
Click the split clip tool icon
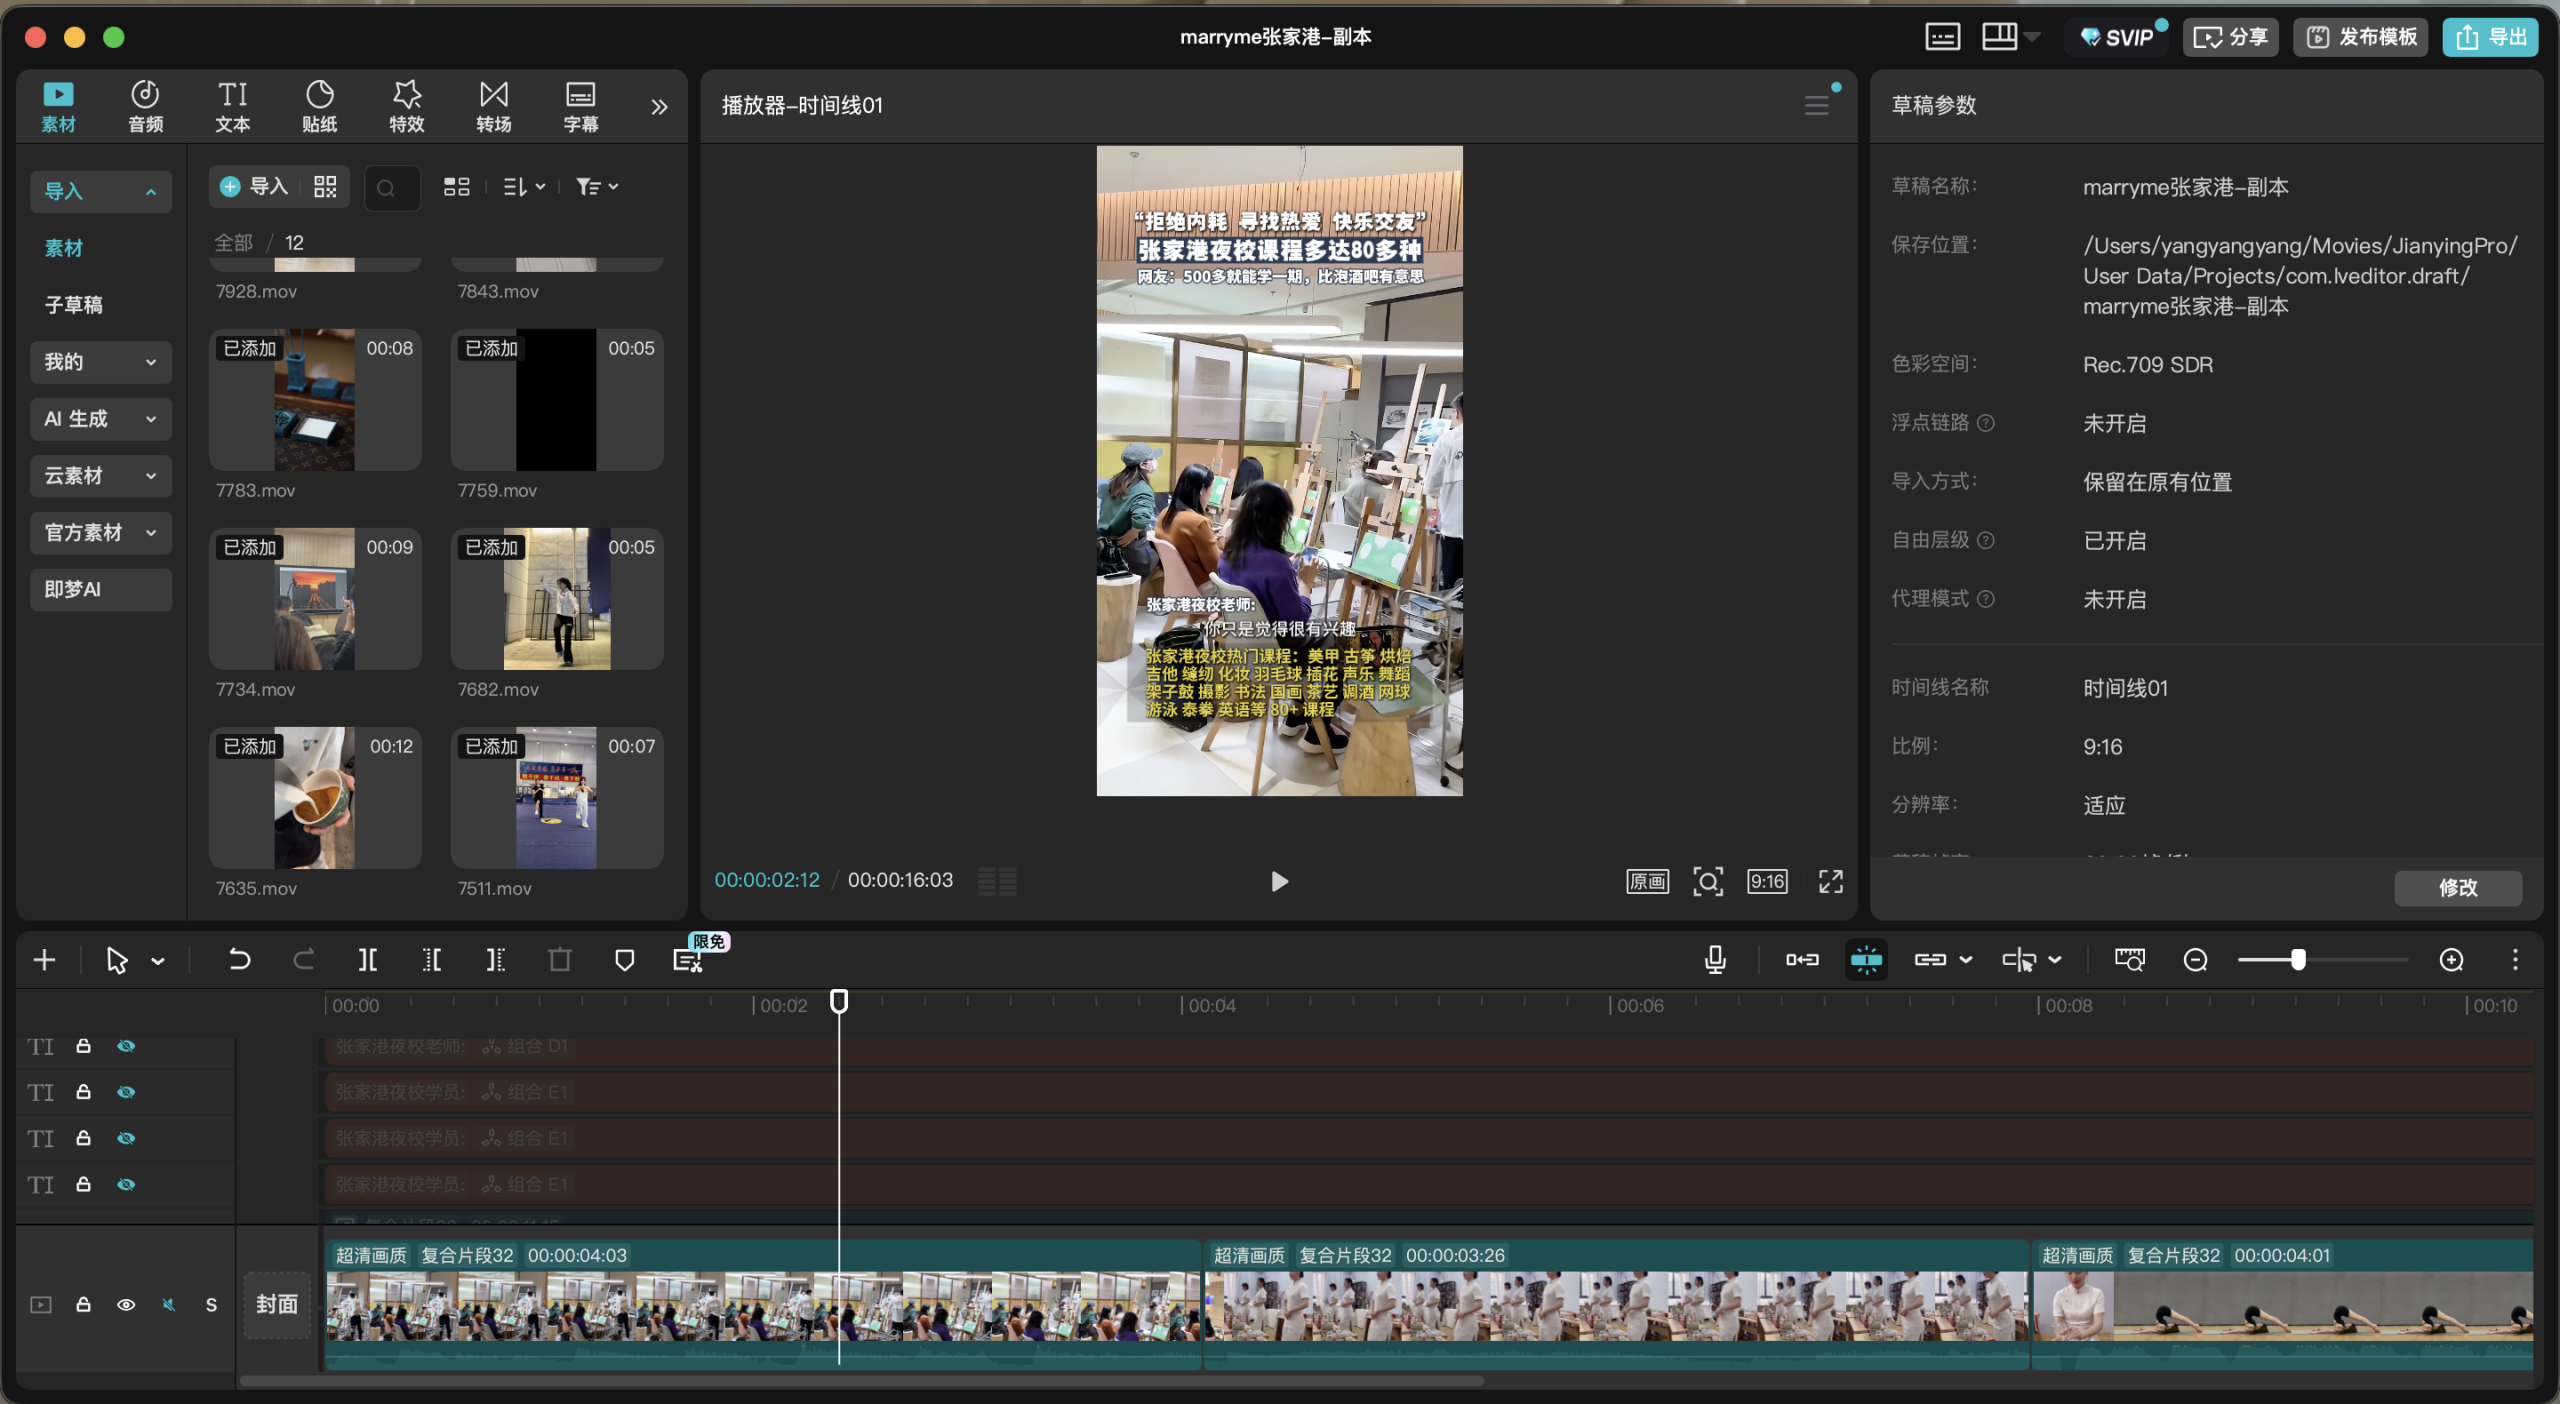click(x=367, y=960)
